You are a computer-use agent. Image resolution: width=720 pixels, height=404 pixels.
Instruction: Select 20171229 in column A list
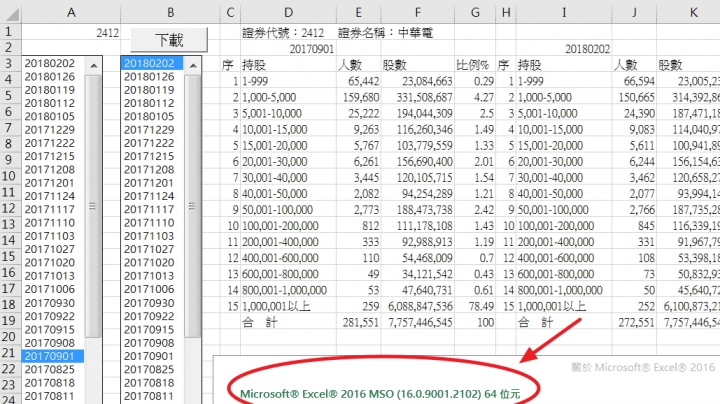point(50,130)
